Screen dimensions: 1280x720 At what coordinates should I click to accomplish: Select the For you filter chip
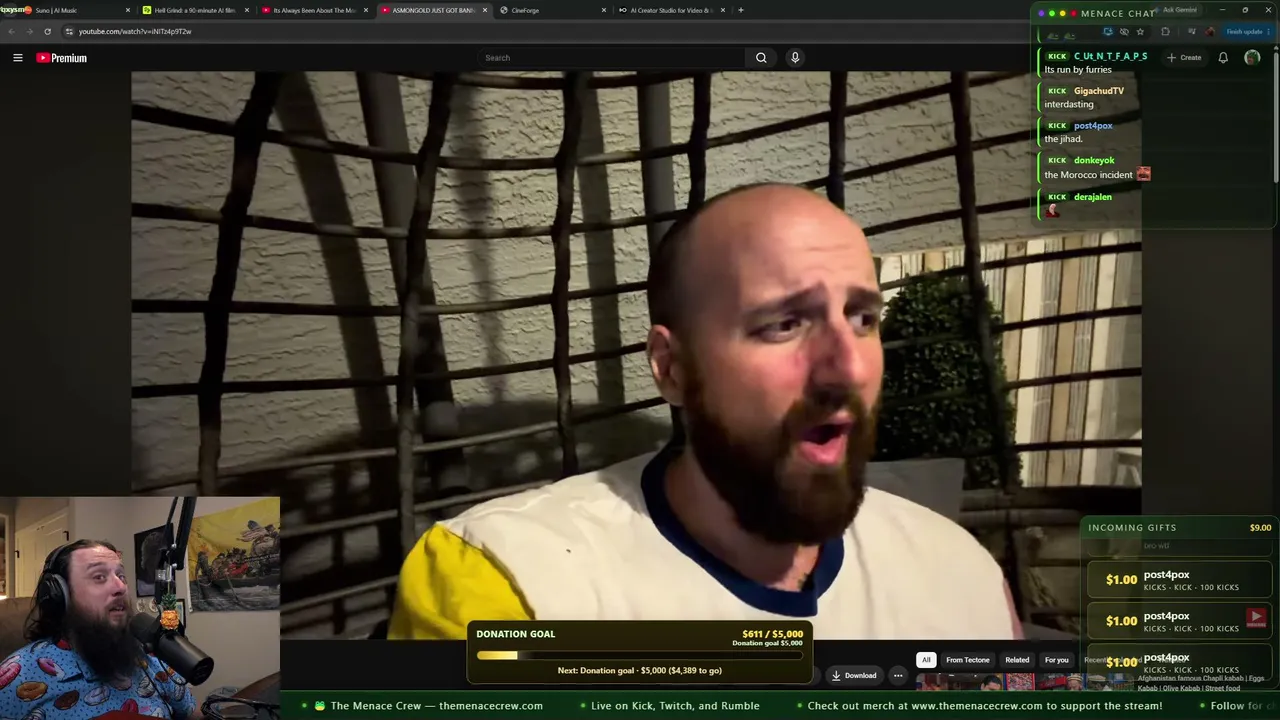(1057, 660)
